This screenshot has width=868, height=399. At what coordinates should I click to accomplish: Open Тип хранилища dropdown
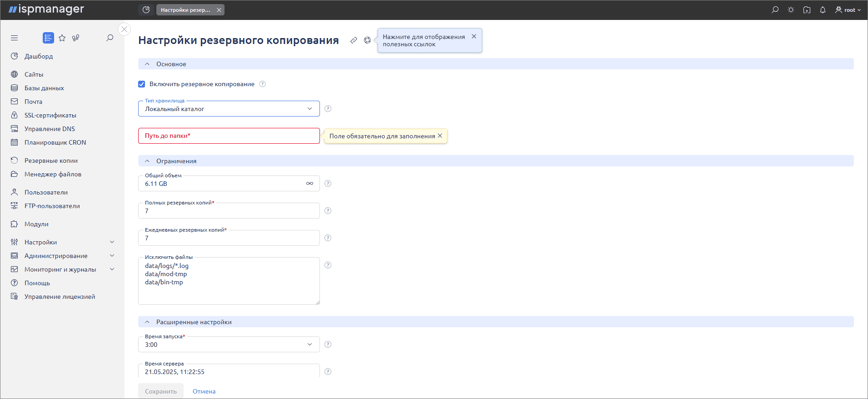(x=229, y=108)
